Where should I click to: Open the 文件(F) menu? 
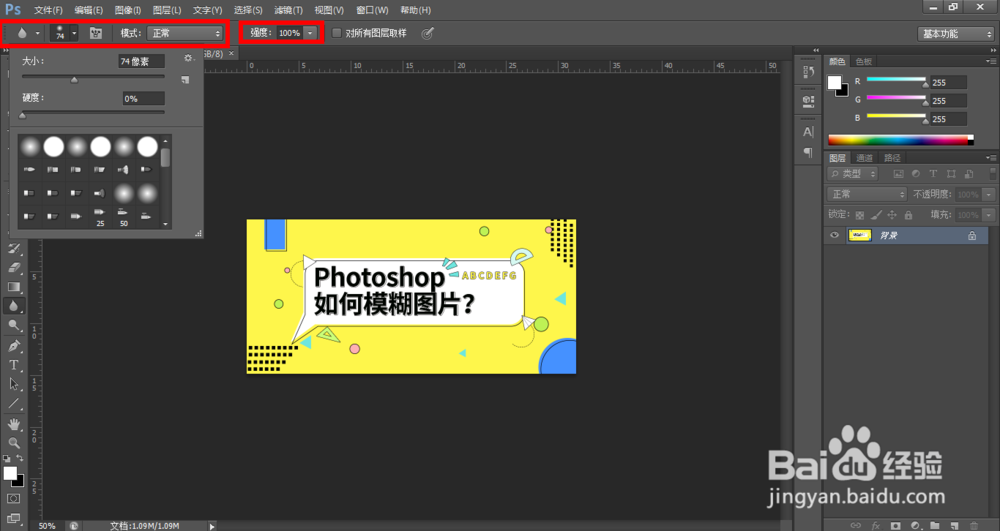pos(48,10)
